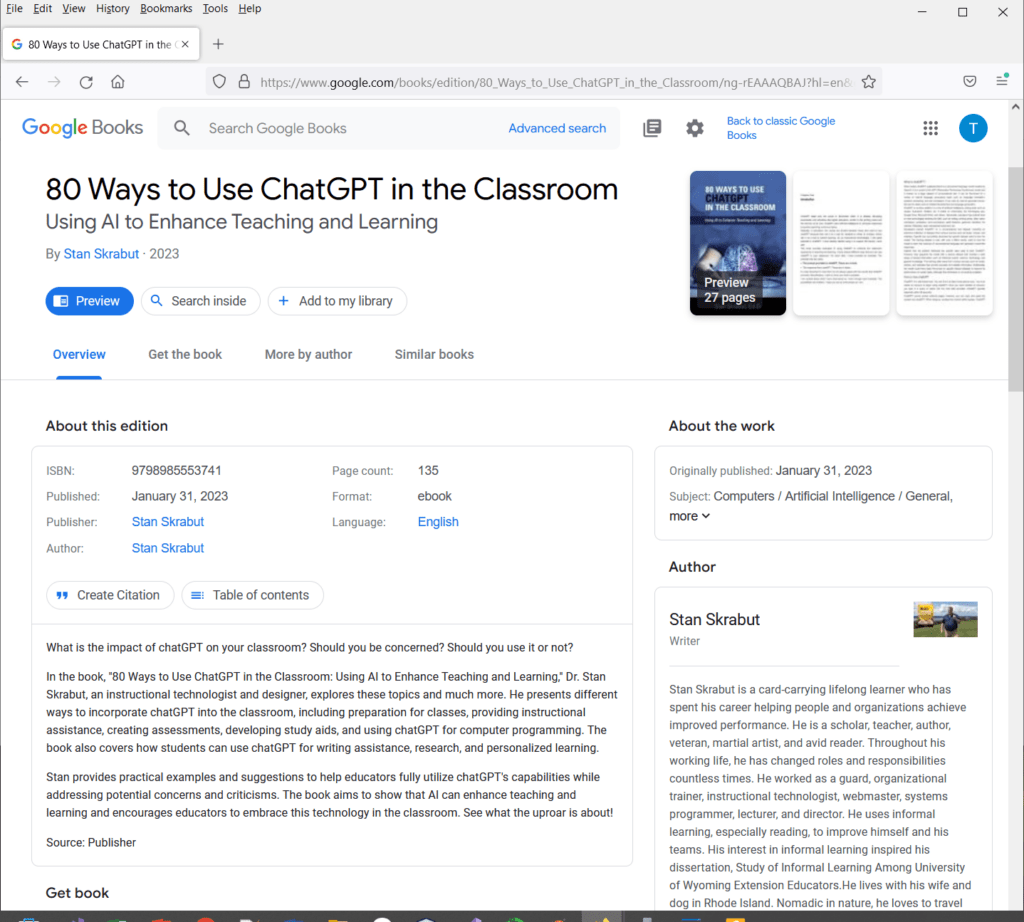This screenshot has width=1024, height=922.
Task: Expand the Subject 'more' dropdown
Action: [x=690, y=516]
